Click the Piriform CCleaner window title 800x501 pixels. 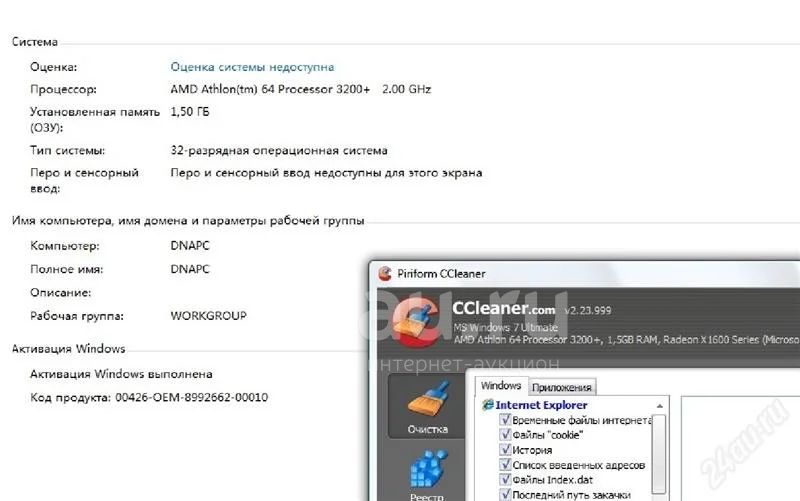441,274
